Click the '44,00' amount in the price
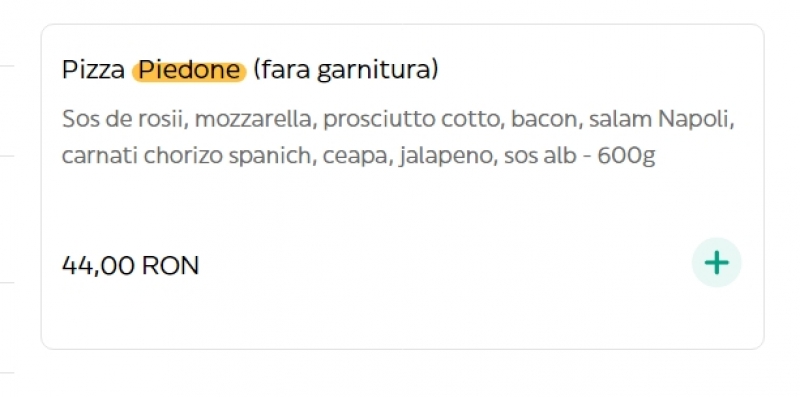The width and height of the screenshot is (800, 397). click(x=98, y=266)
